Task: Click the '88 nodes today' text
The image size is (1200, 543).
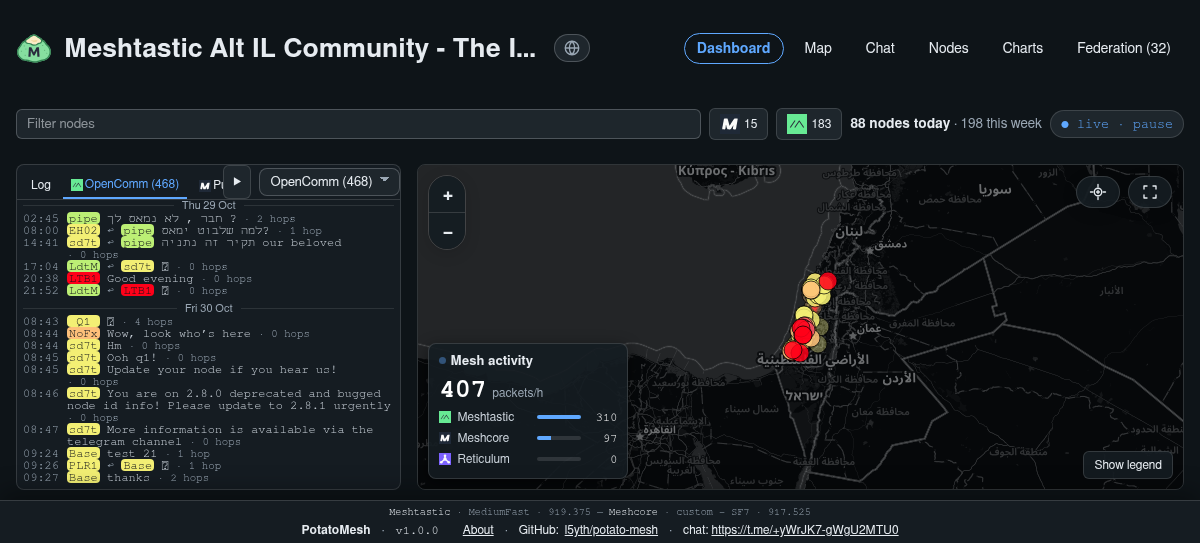Action: (x=900, y=124)
